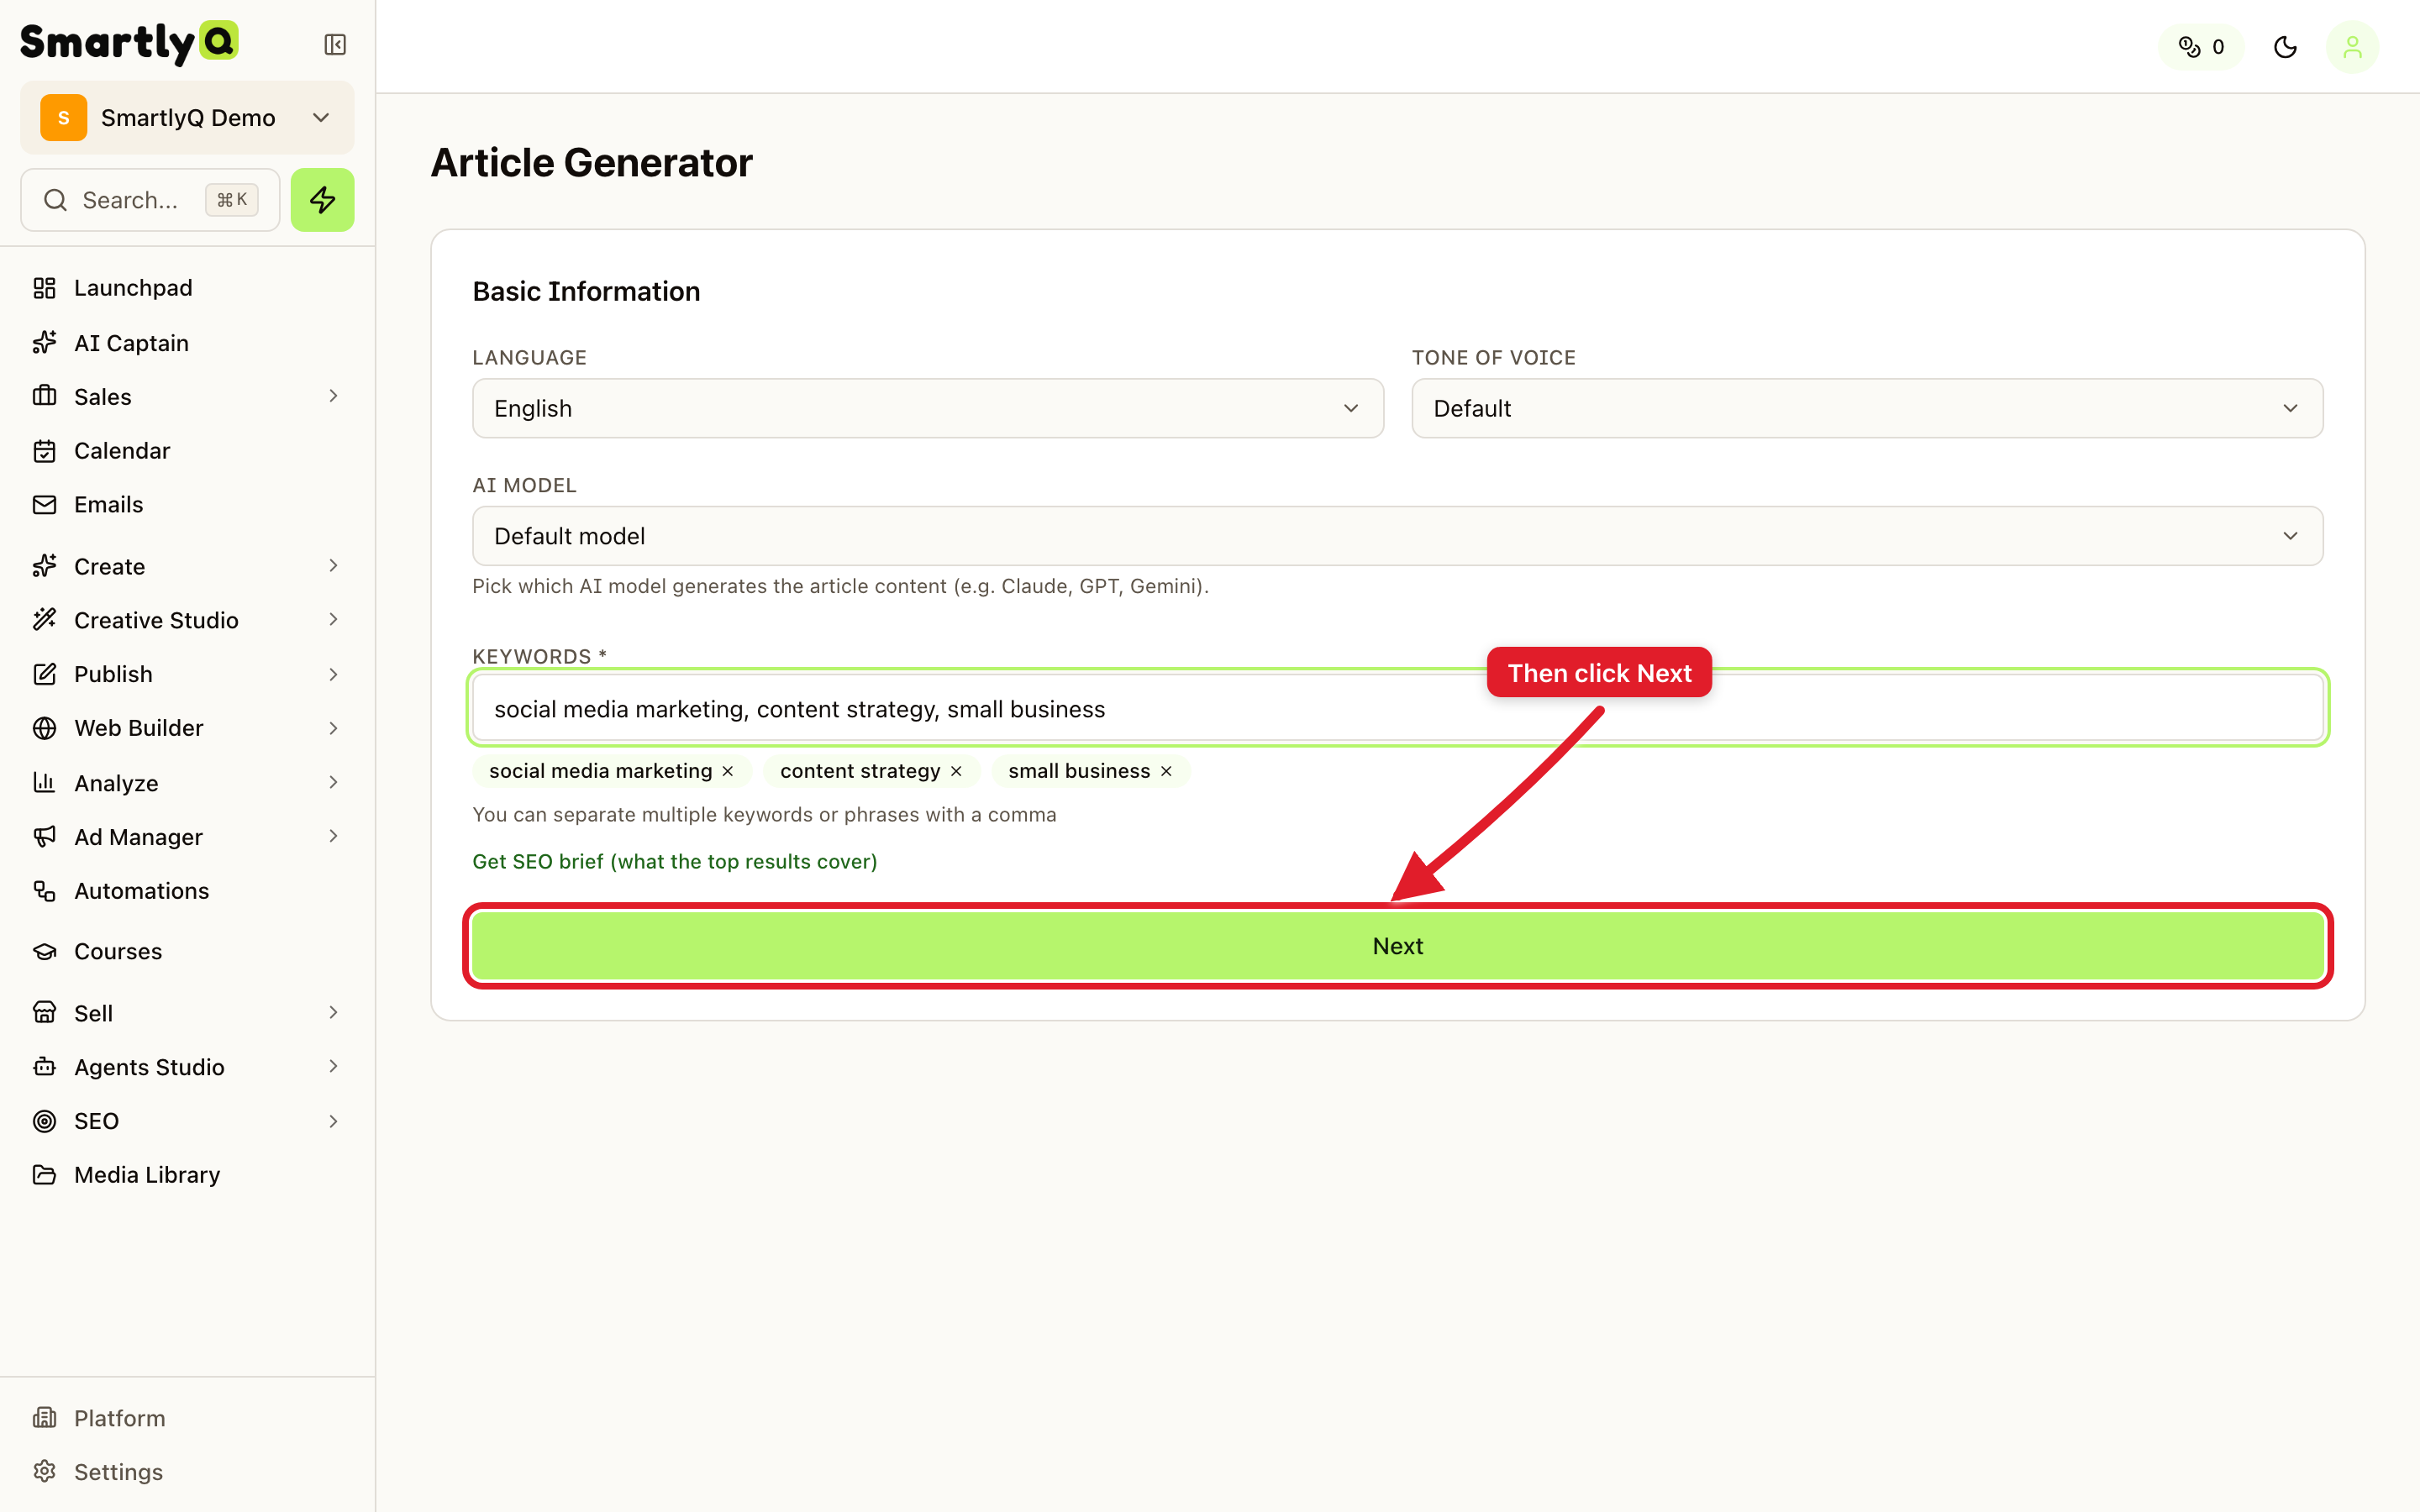Click the SEO target icon
Screen dimensions: 2420x1512
(x=44, y=1121)
